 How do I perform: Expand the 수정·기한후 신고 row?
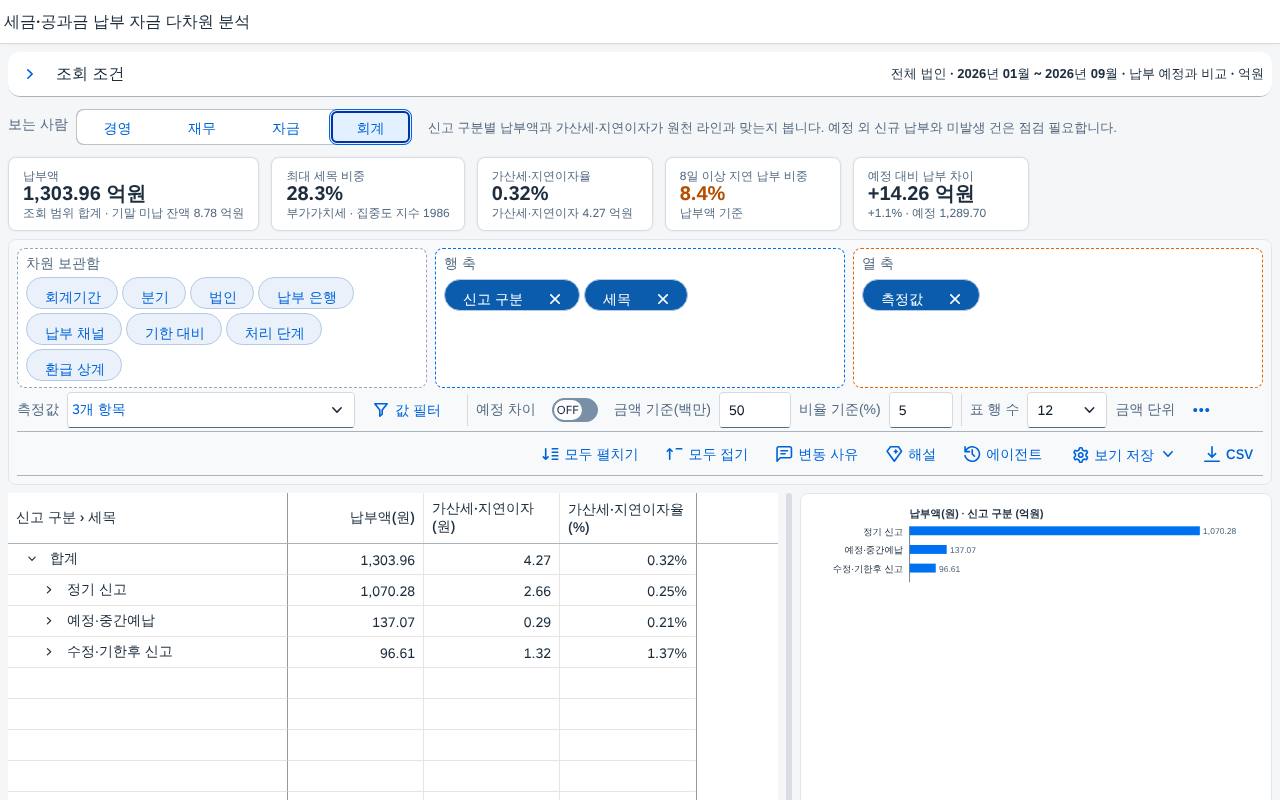49,652
